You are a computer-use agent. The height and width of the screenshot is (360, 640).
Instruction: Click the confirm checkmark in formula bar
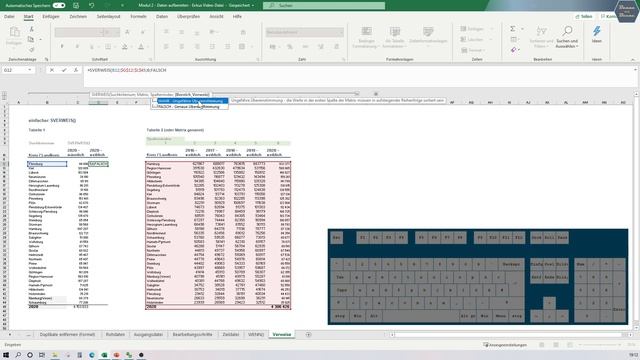(64, 70)
